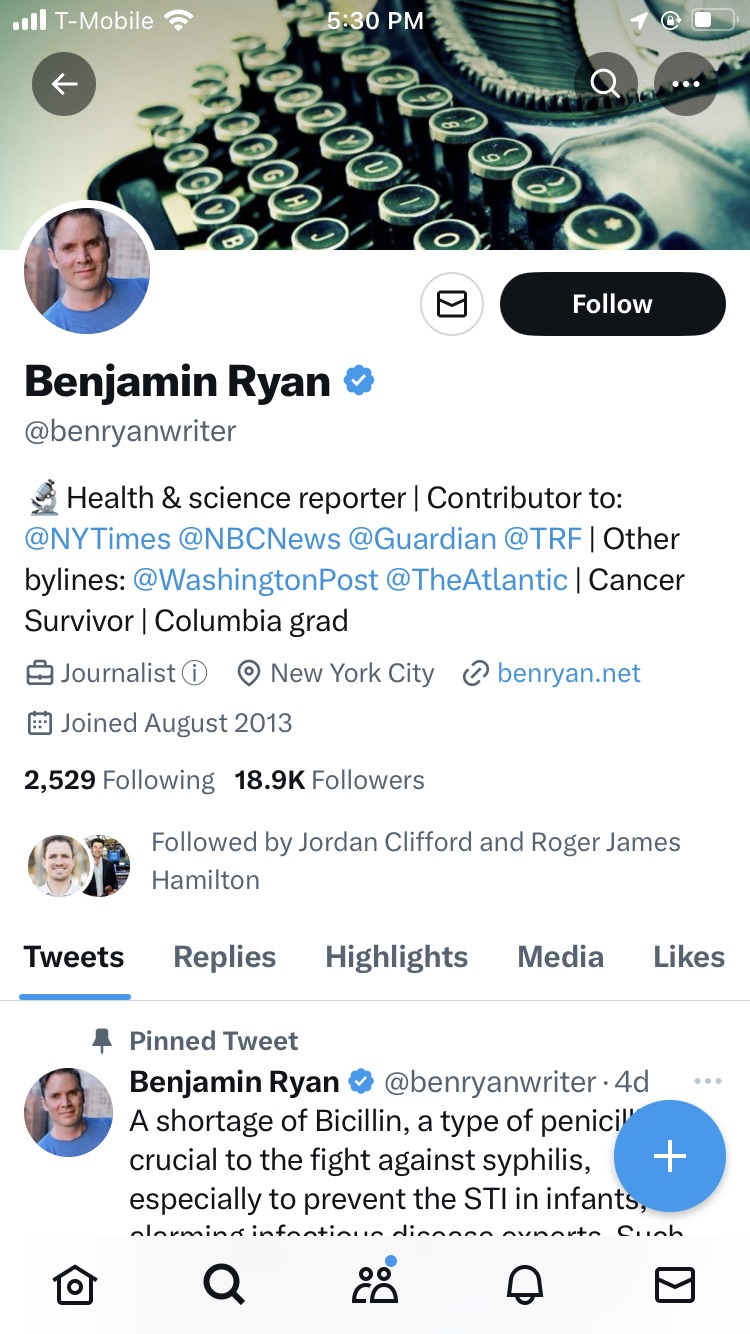Open search from the profile header
The image size is (750, 1334).
(x=605, y=84)
